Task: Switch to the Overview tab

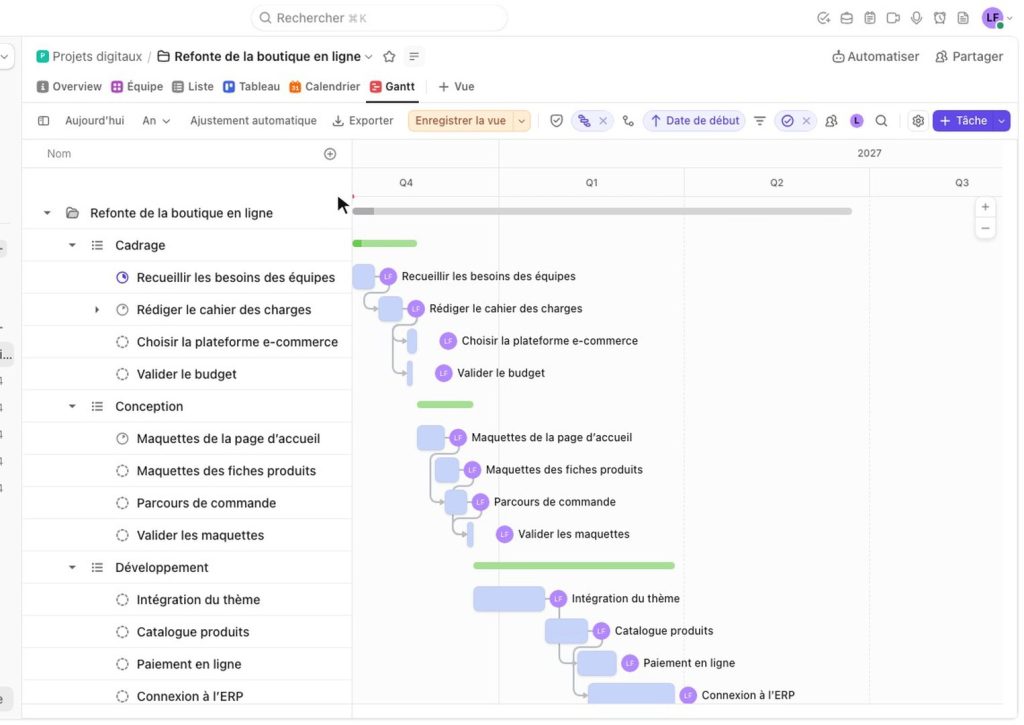Action: point(69,87)
